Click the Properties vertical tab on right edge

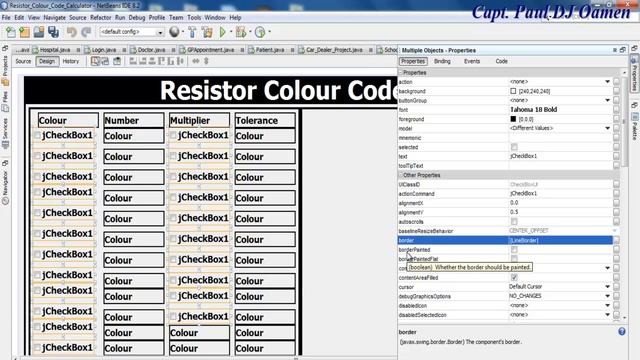(x=635, y=73)
